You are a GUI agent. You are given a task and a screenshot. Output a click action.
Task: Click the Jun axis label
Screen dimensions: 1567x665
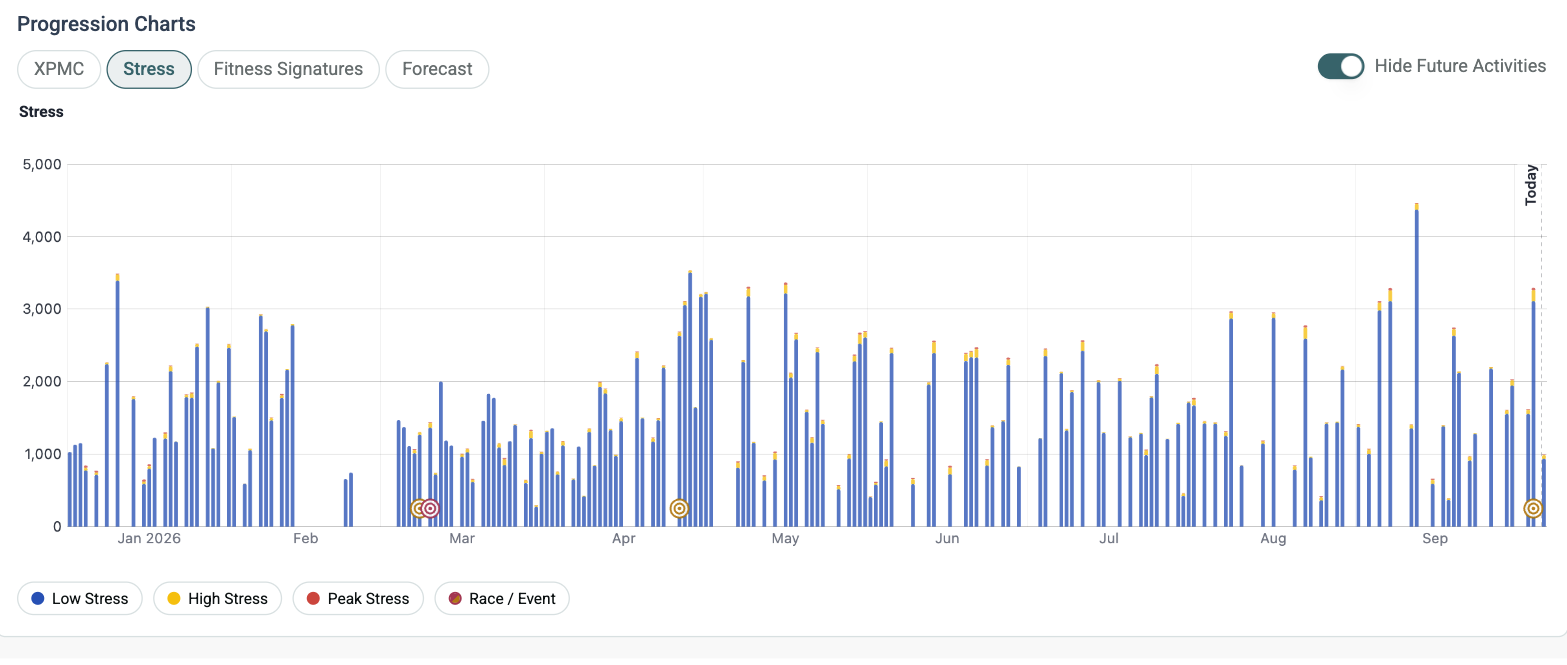click(947, 539)
